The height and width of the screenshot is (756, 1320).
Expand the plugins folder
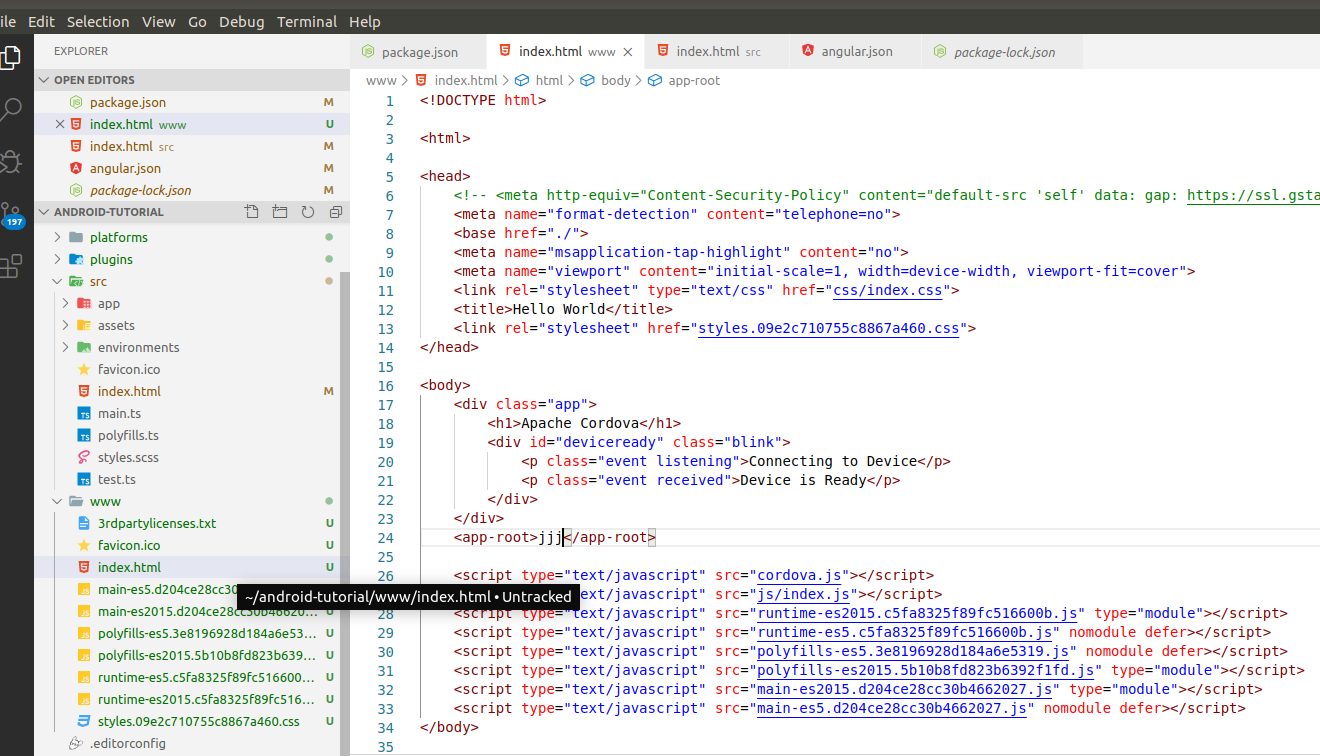(x=57, y=259)
